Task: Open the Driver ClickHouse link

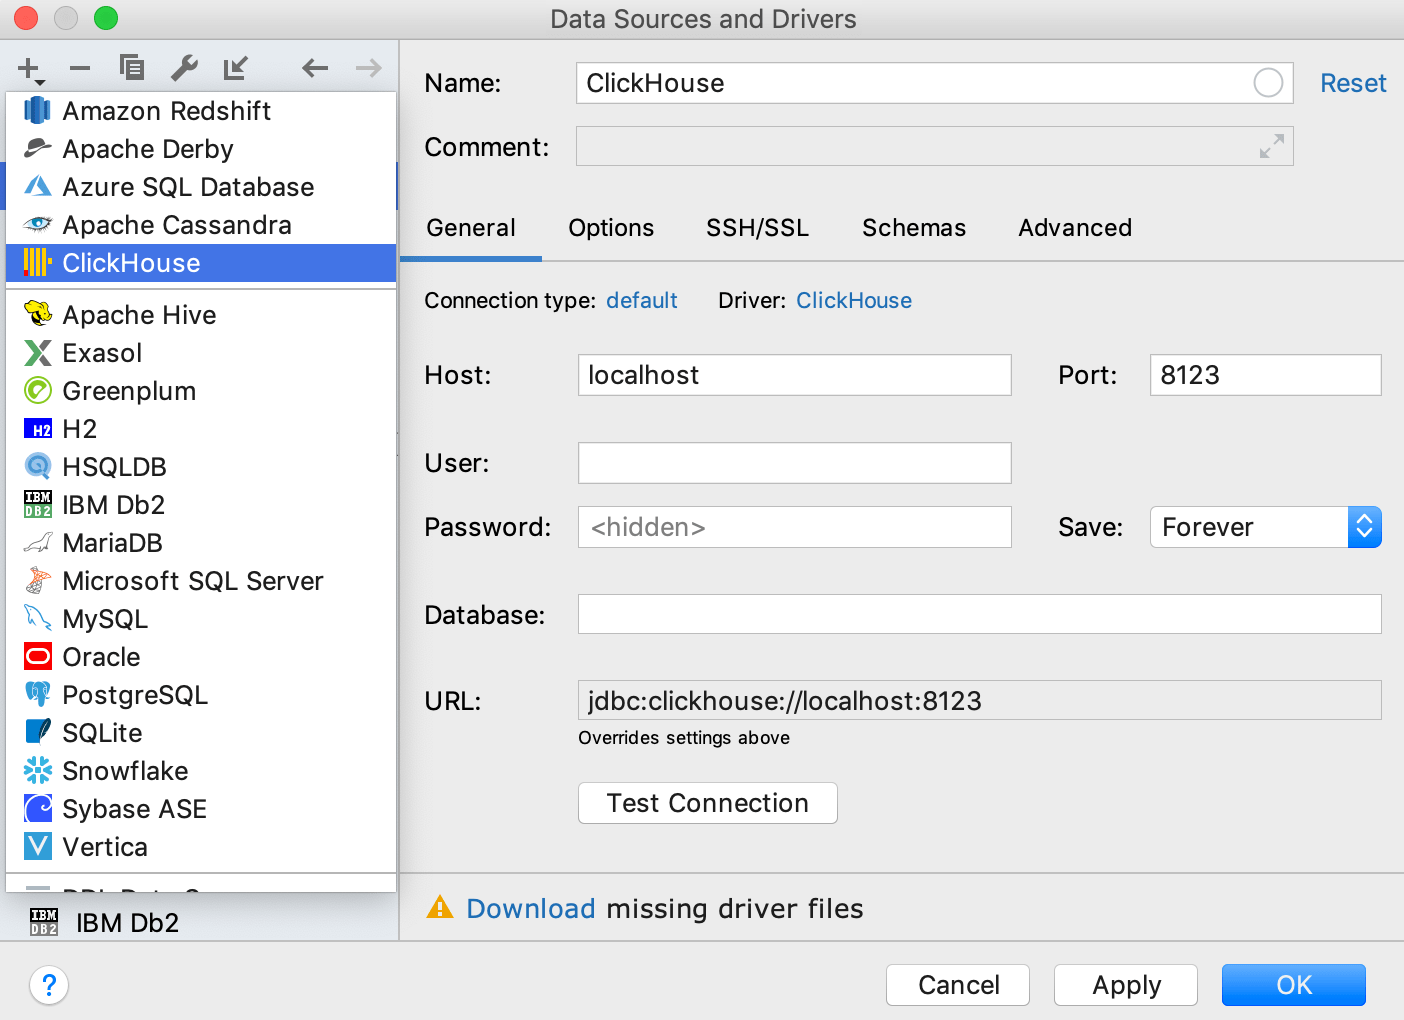Action: [854, 300]
